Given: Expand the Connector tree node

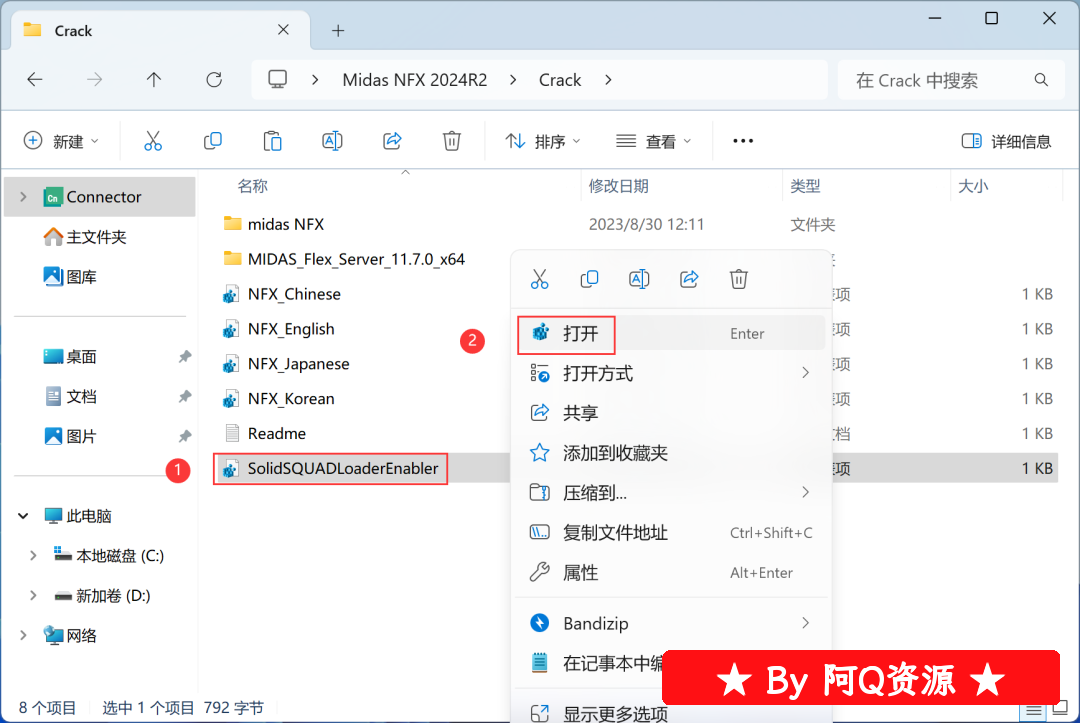Looking at the screenshot, I should pyautogui.click(x=23, y=197).
